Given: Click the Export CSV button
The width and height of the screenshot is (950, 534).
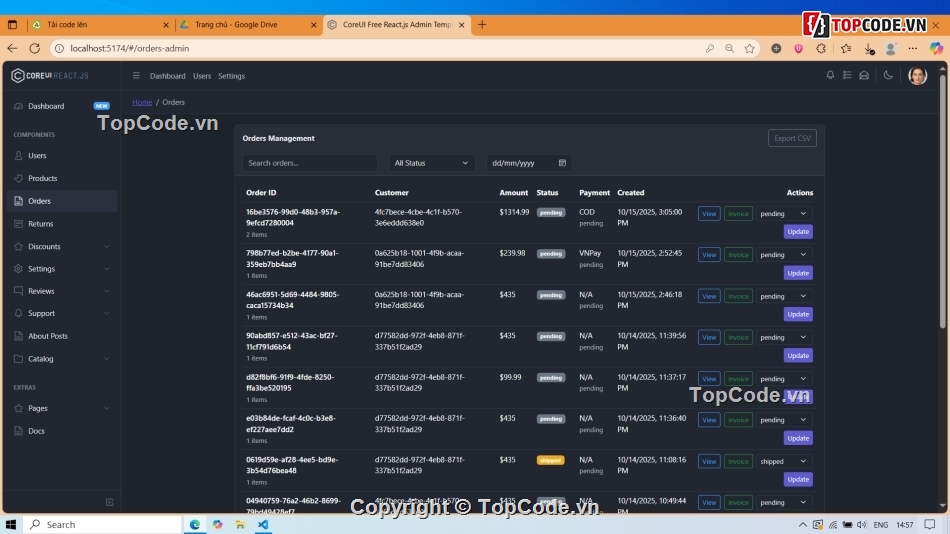Looking at the screenshot, I should click(x=792, y=138).
